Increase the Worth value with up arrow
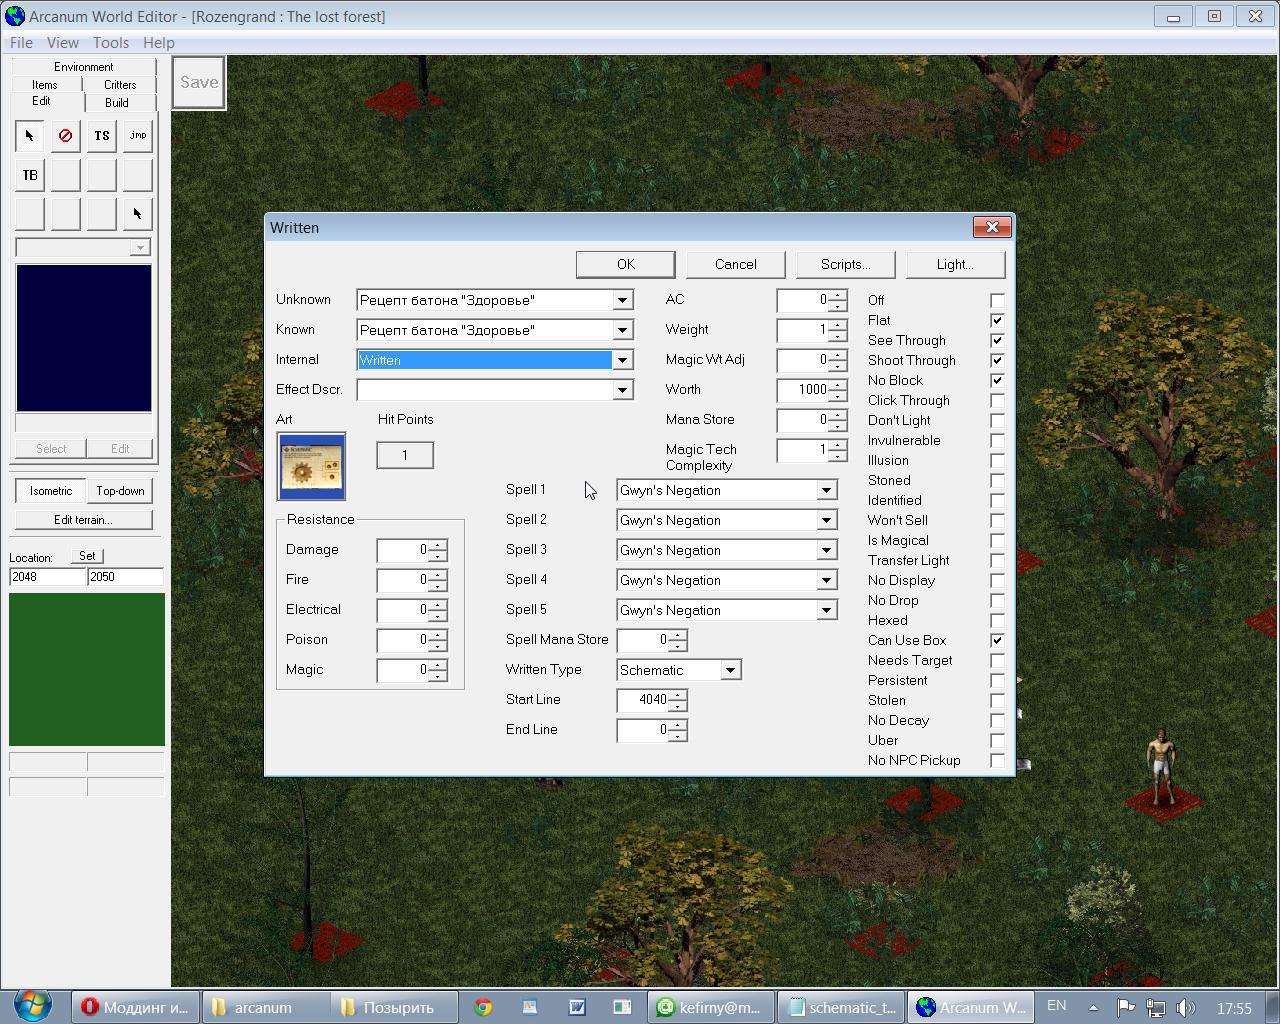This screenshot has width=1280, height=1024. (838, 384)
